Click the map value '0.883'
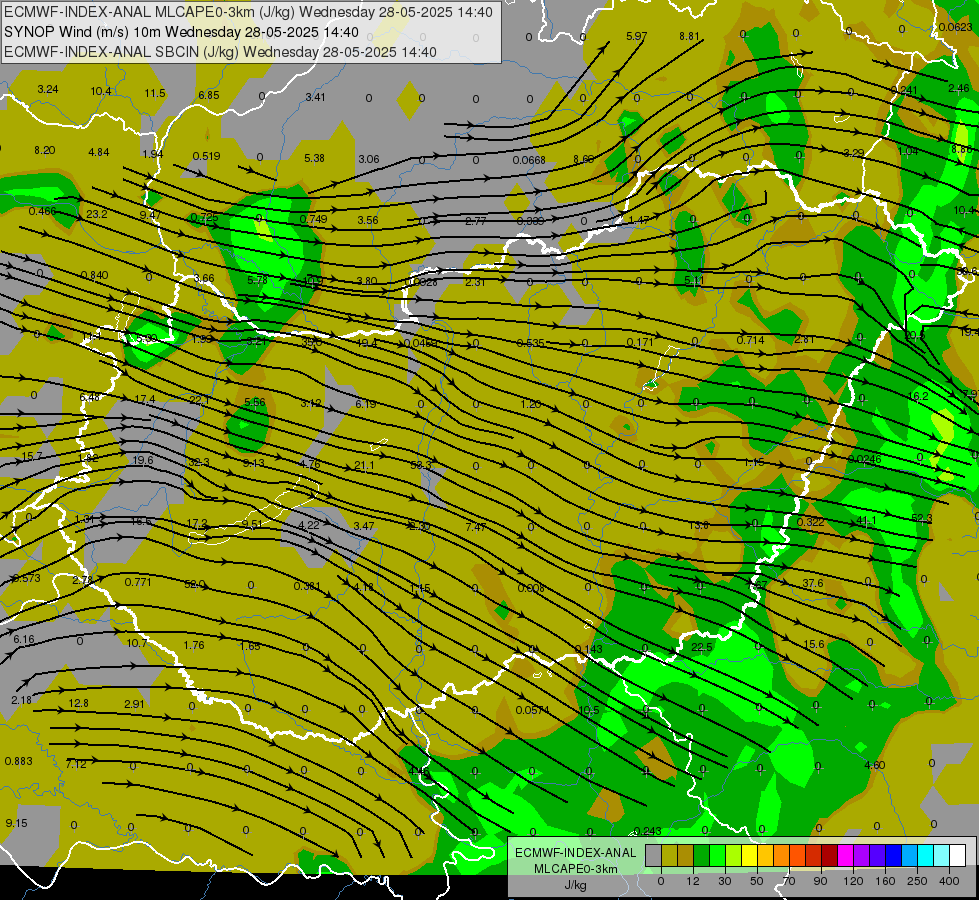 tap(18, 761)
